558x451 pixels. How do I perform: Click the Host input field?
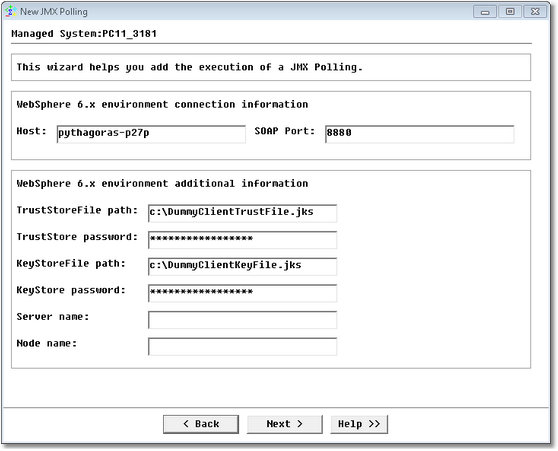(x=151, y=134)
